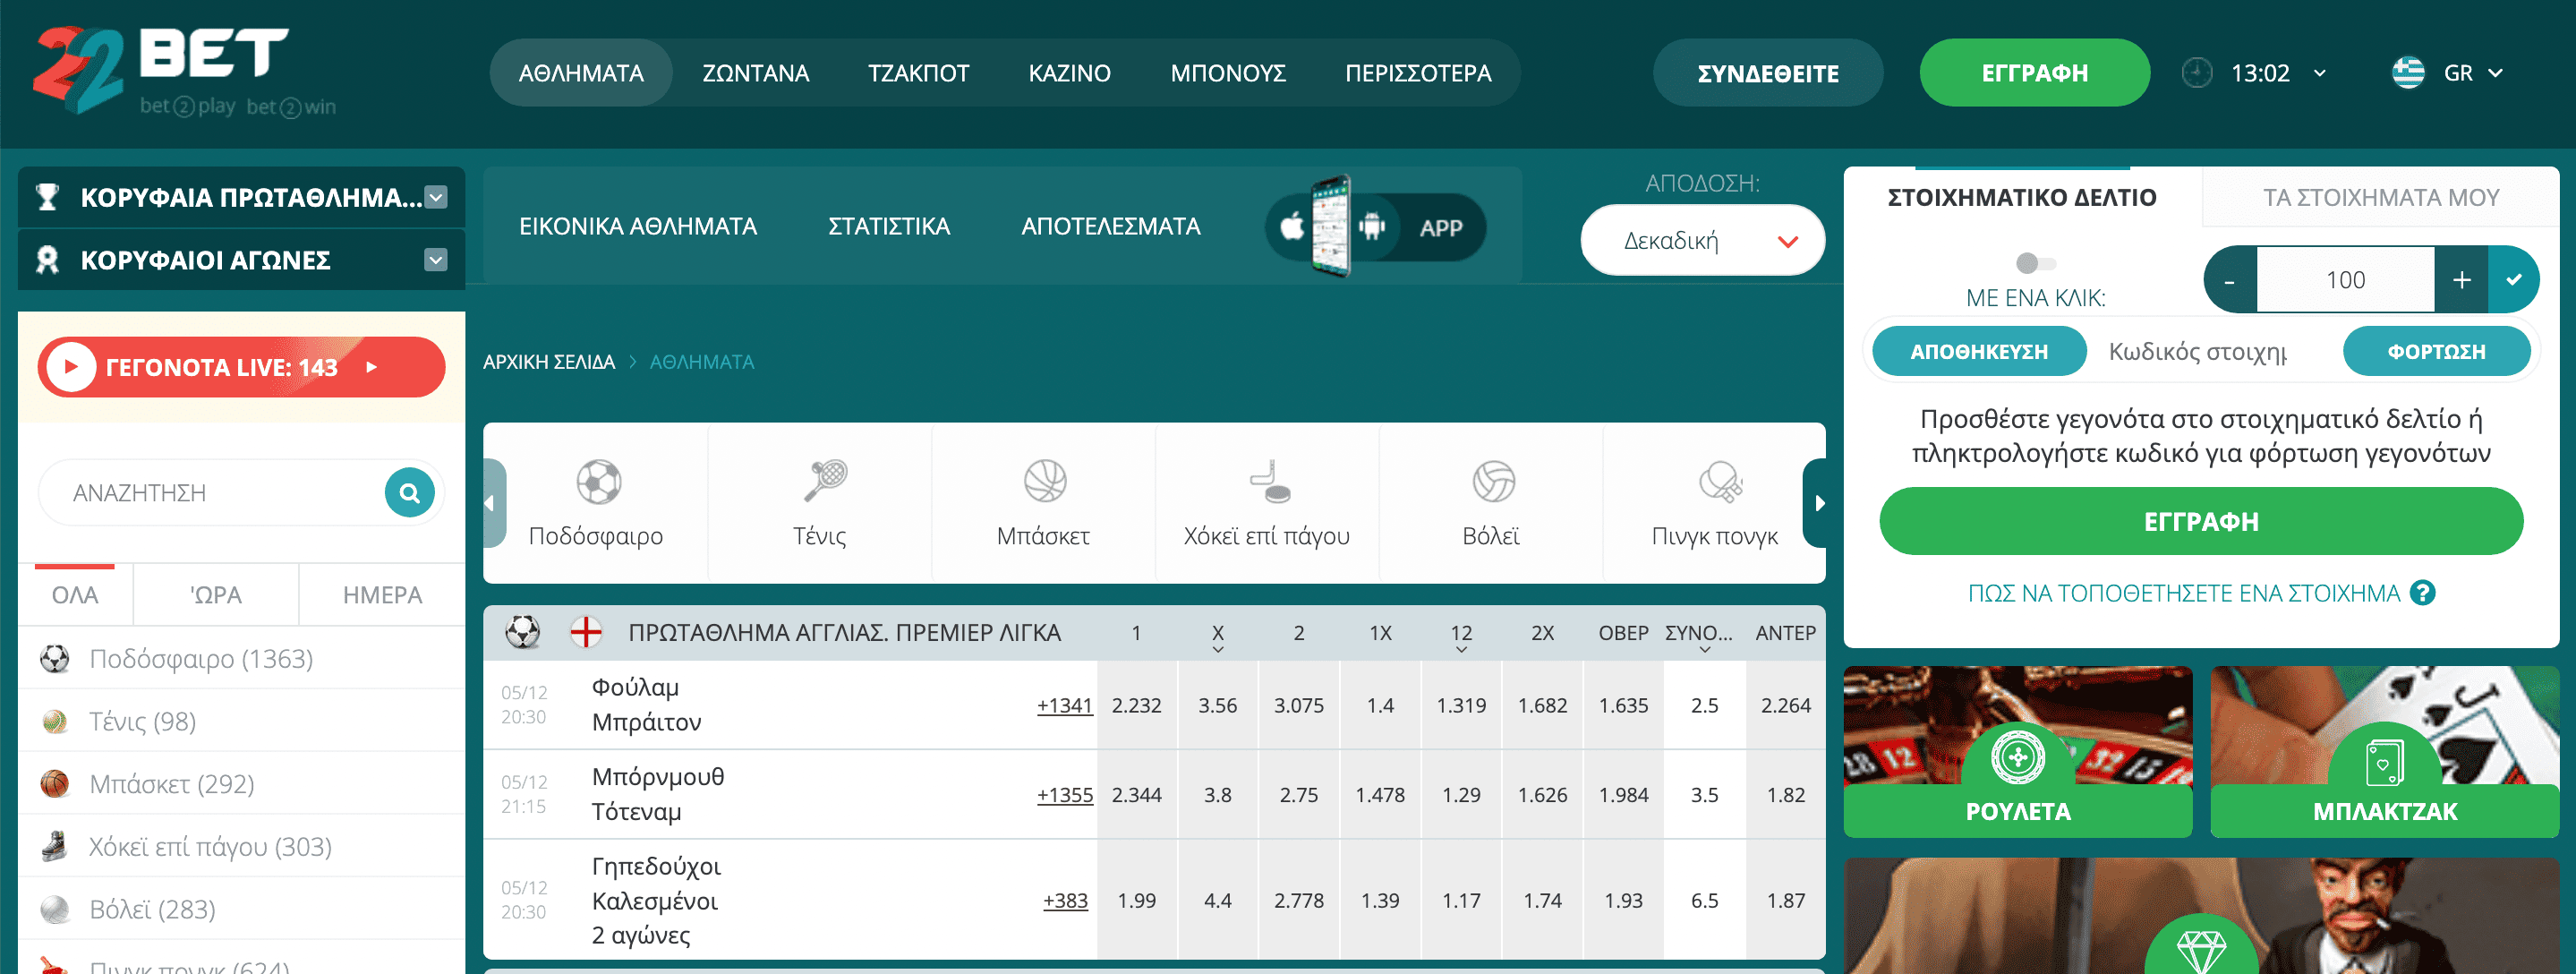Click the stake amount field showing 100
This screenshot has height=974, width=2576.
[2345, 280]
